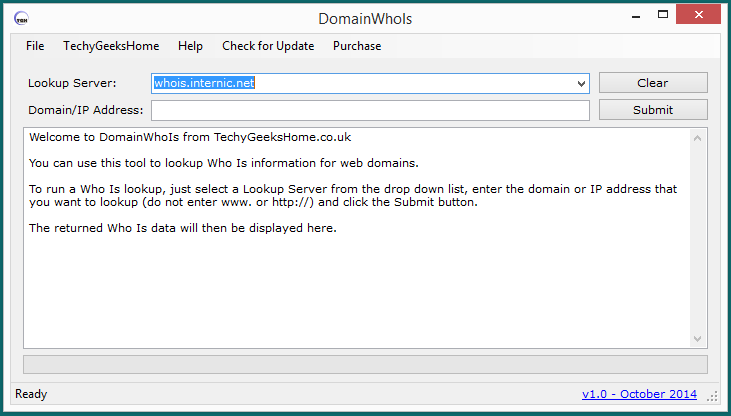Screen dimensions: 731x416
Task: Open the File menu
Action: pos(35,46)
